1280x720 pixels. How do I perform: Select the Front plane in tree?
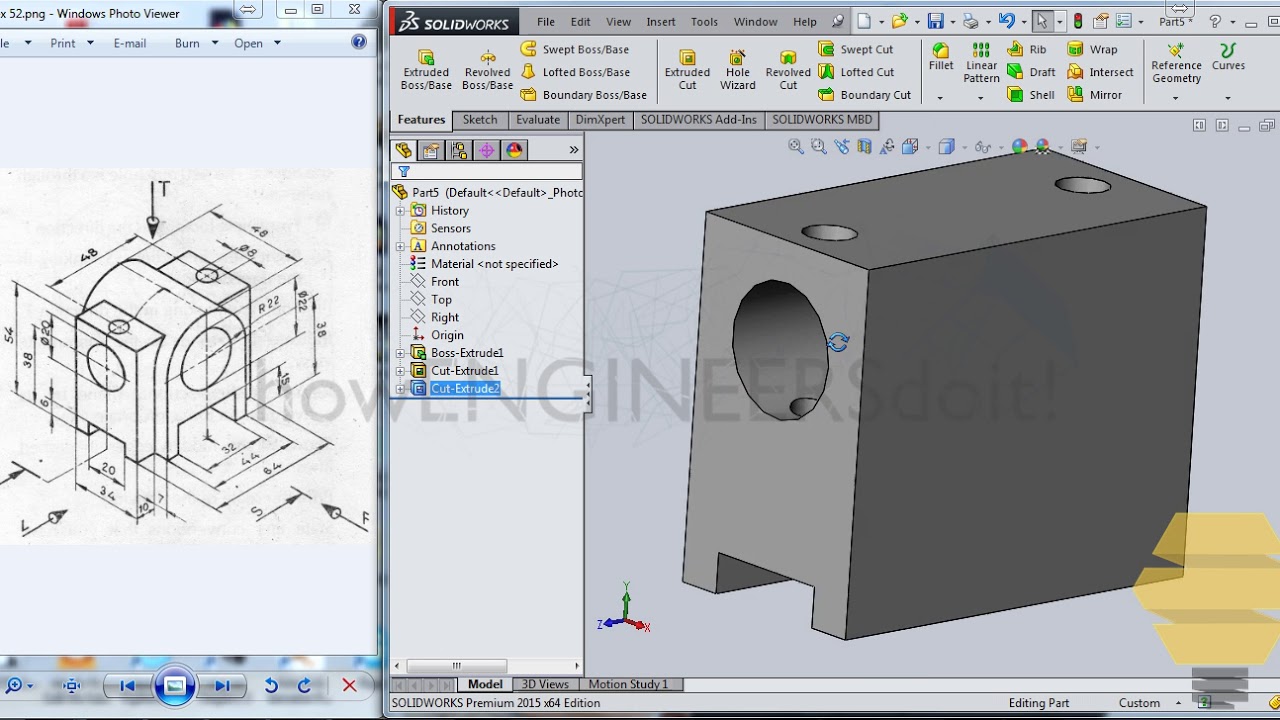445,282
